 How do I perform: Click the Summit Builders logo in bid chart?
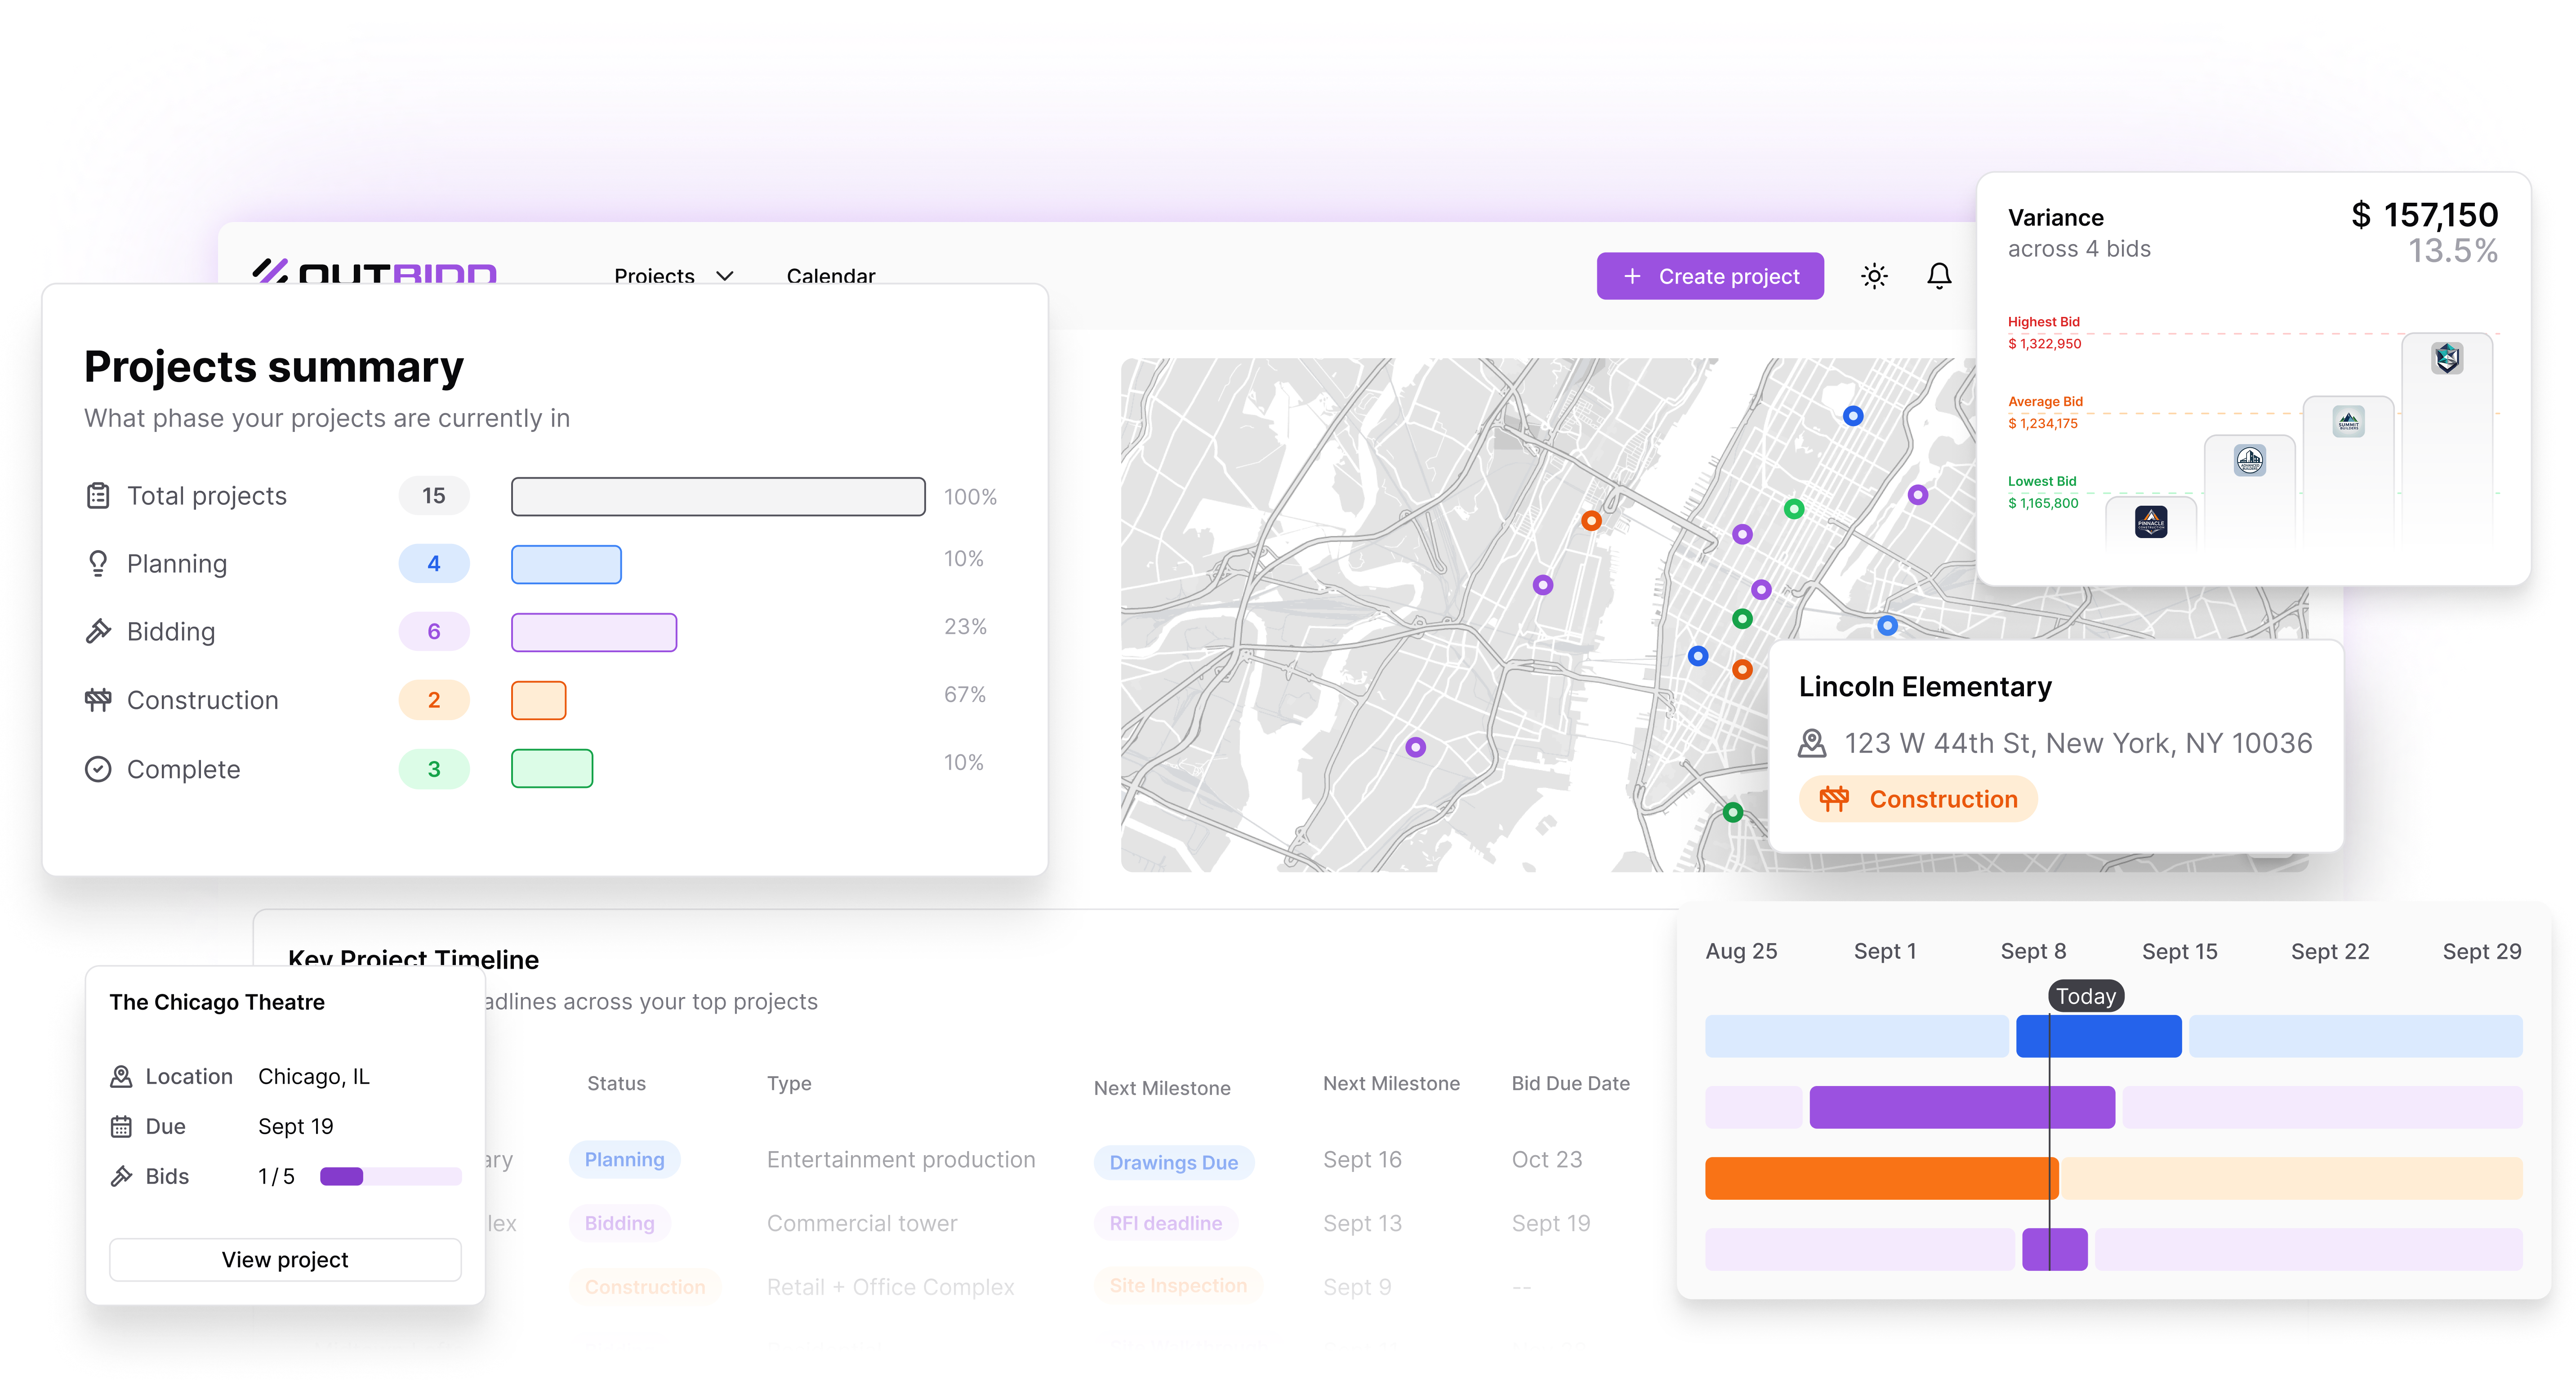point(2348,421)
